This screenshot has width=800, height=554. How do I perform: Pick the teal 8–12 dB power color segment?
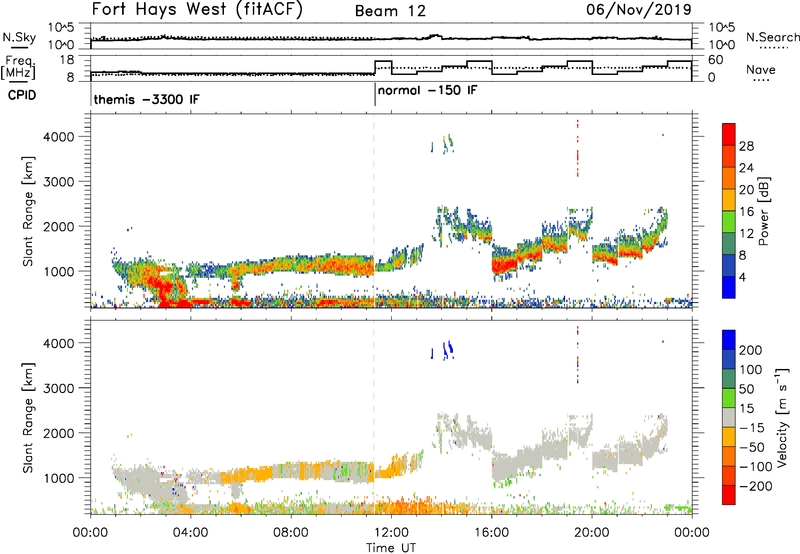tap(729, 244)
